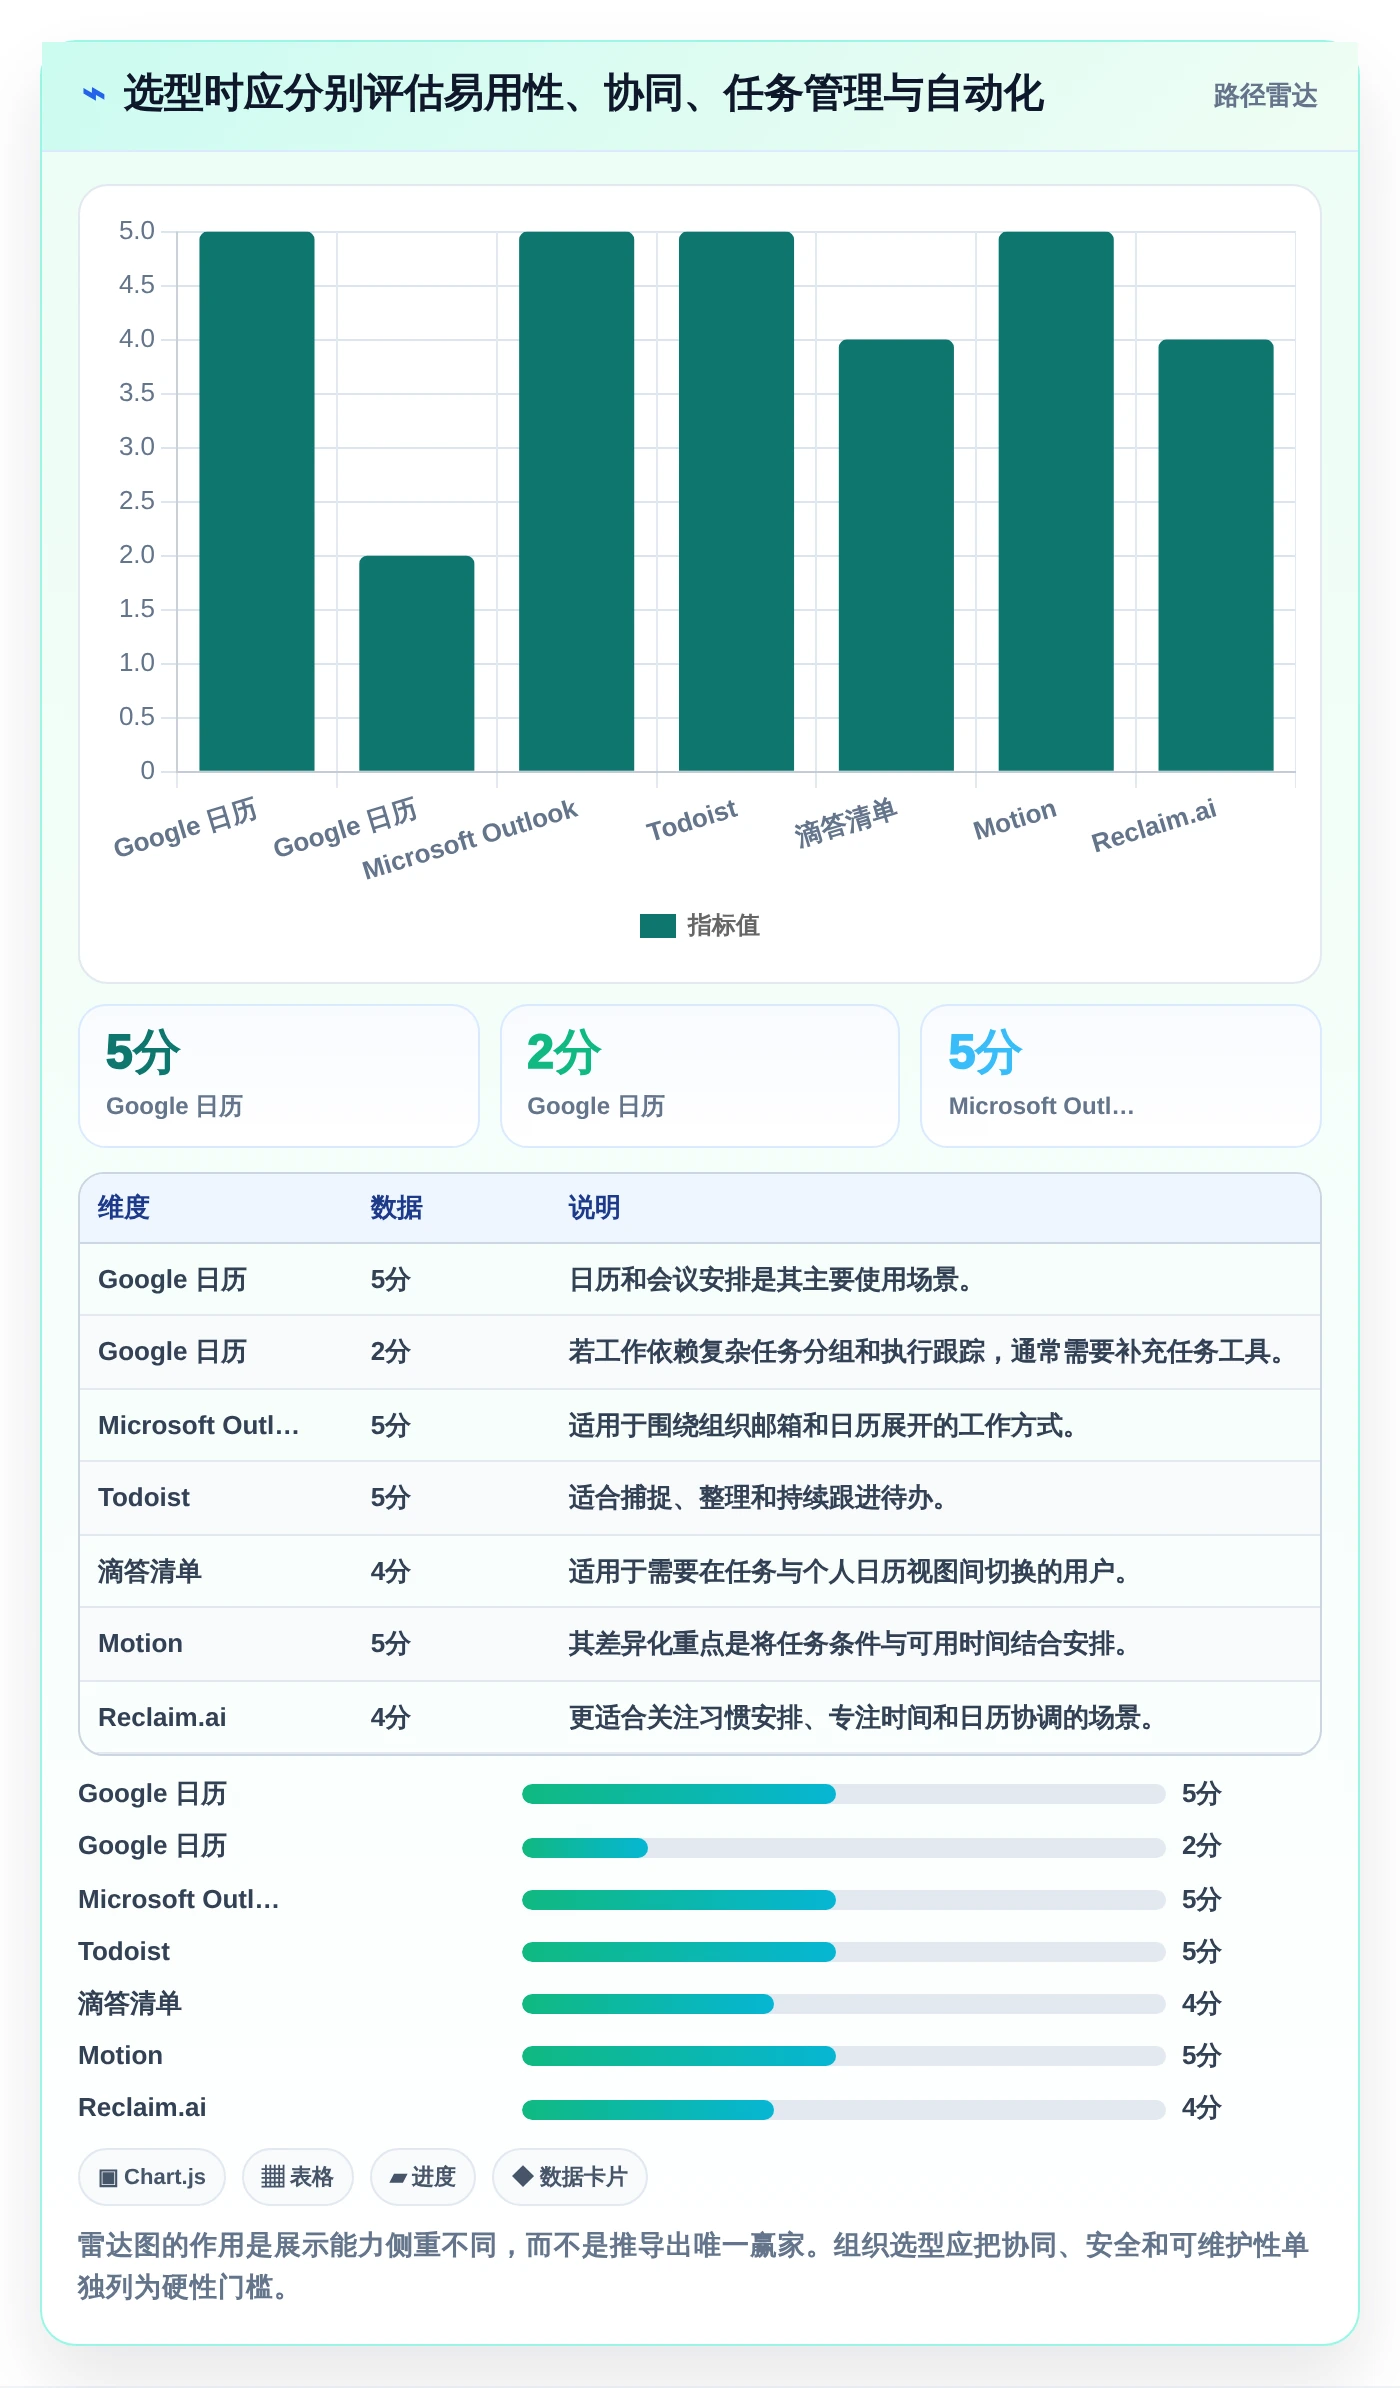Open the Microsoft Outl… 5分 data card
This screenshot has width=1400, height=2388.
point(1120,1076)
